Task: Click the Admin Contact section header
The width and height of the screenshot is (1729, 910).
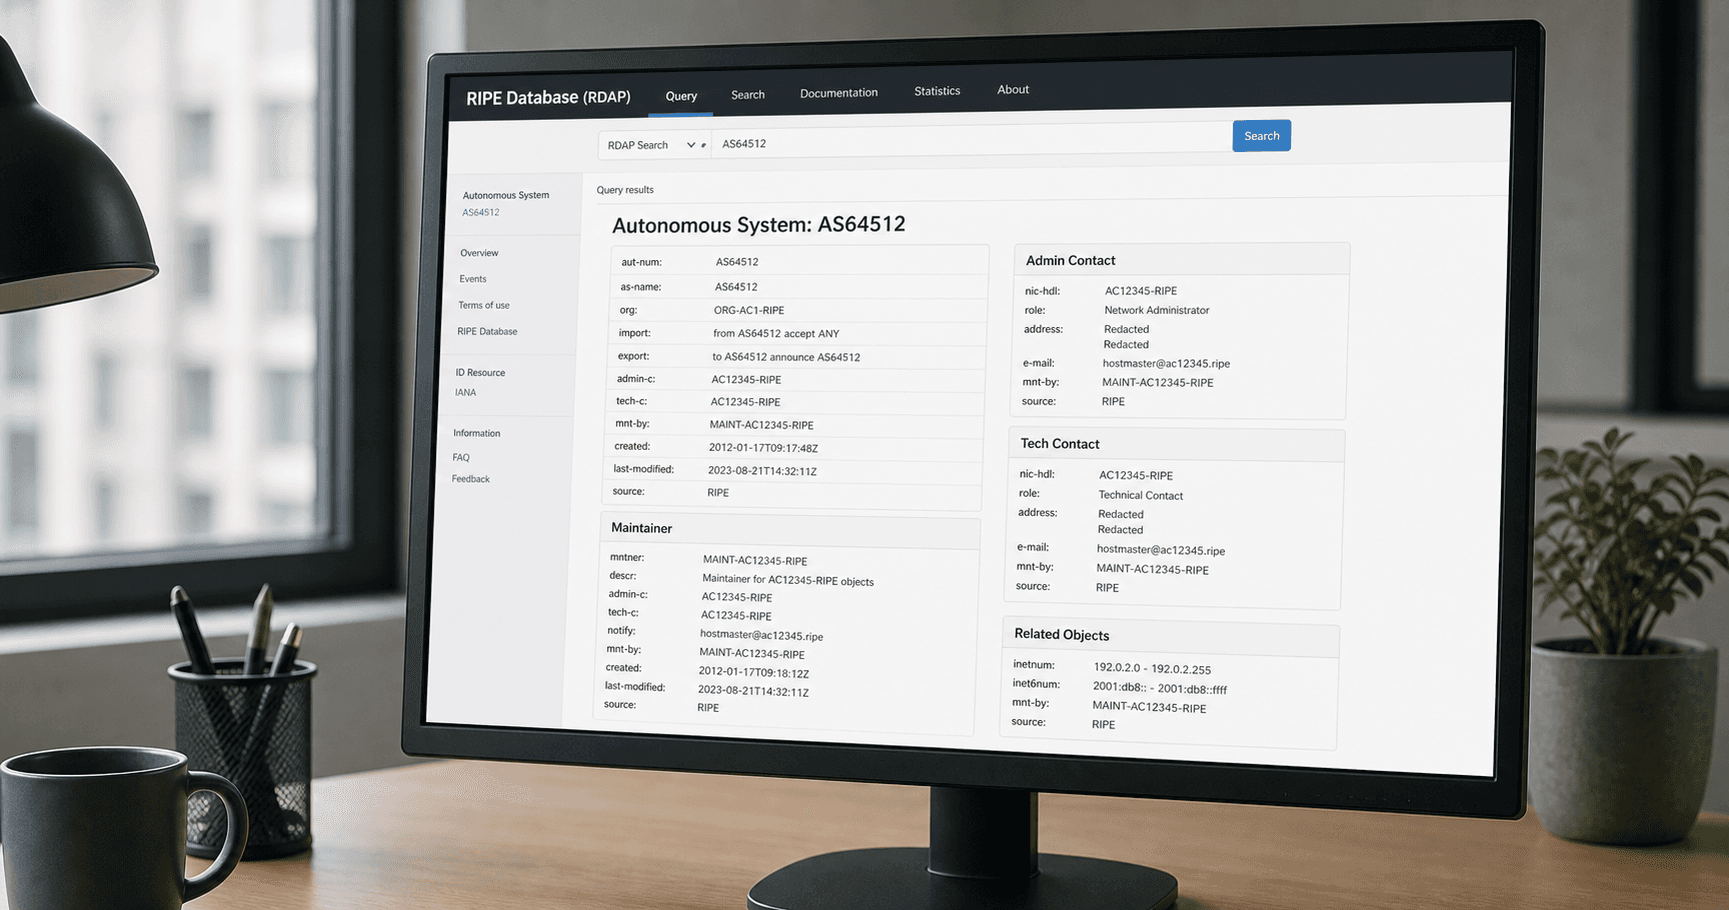Action: point(1181,260)
